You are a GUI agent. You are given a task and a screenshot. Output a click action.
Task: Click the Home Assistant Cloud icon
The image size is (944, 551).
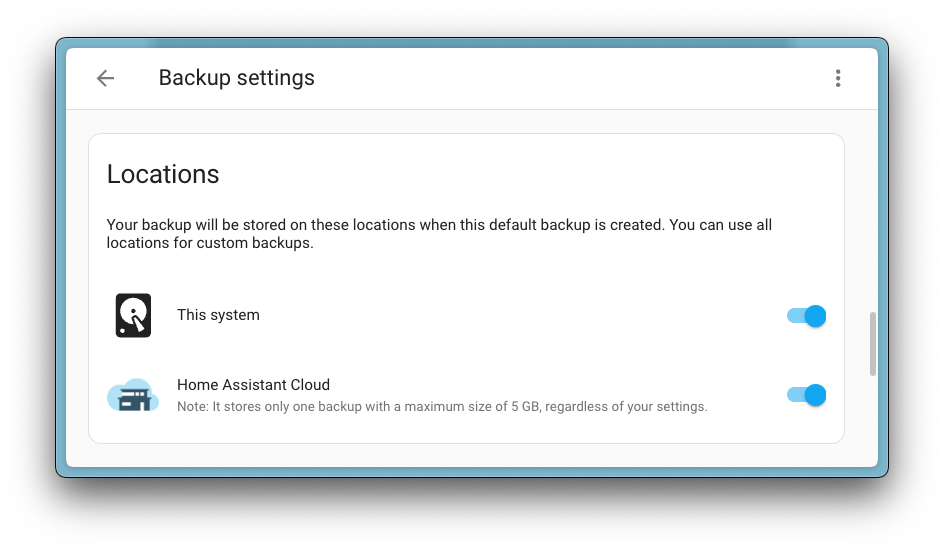coord(133,395)
